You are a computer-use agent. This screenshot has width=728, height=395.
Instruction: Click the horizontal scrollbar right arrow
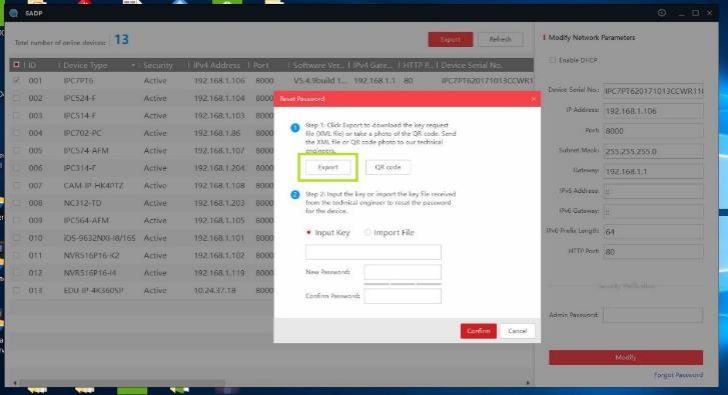click(x=528, y=382)
